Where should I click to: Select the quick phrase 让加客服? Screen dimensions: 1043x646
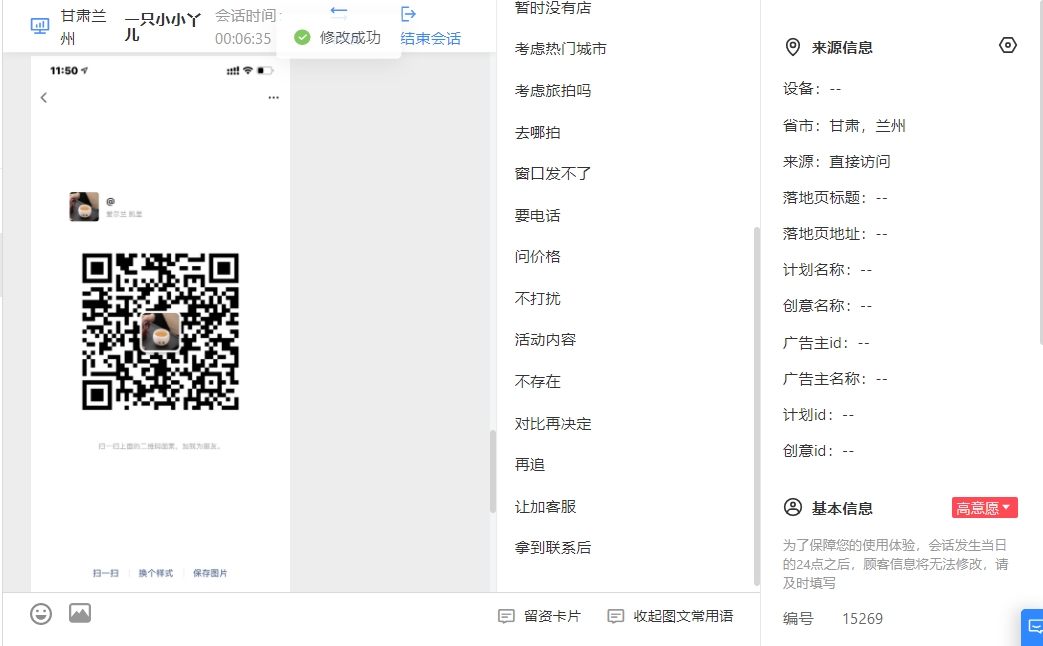click(545, 506)
